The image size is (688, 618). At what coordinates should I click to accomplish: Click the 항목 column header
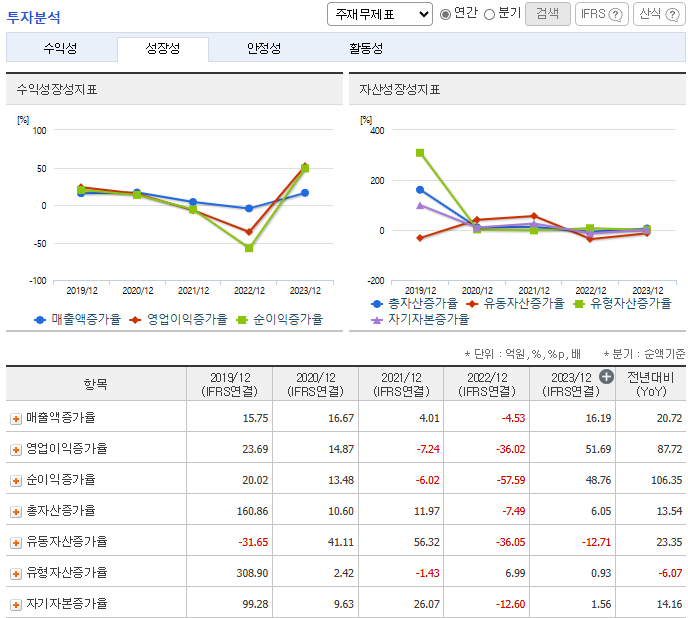coord(96,384)
